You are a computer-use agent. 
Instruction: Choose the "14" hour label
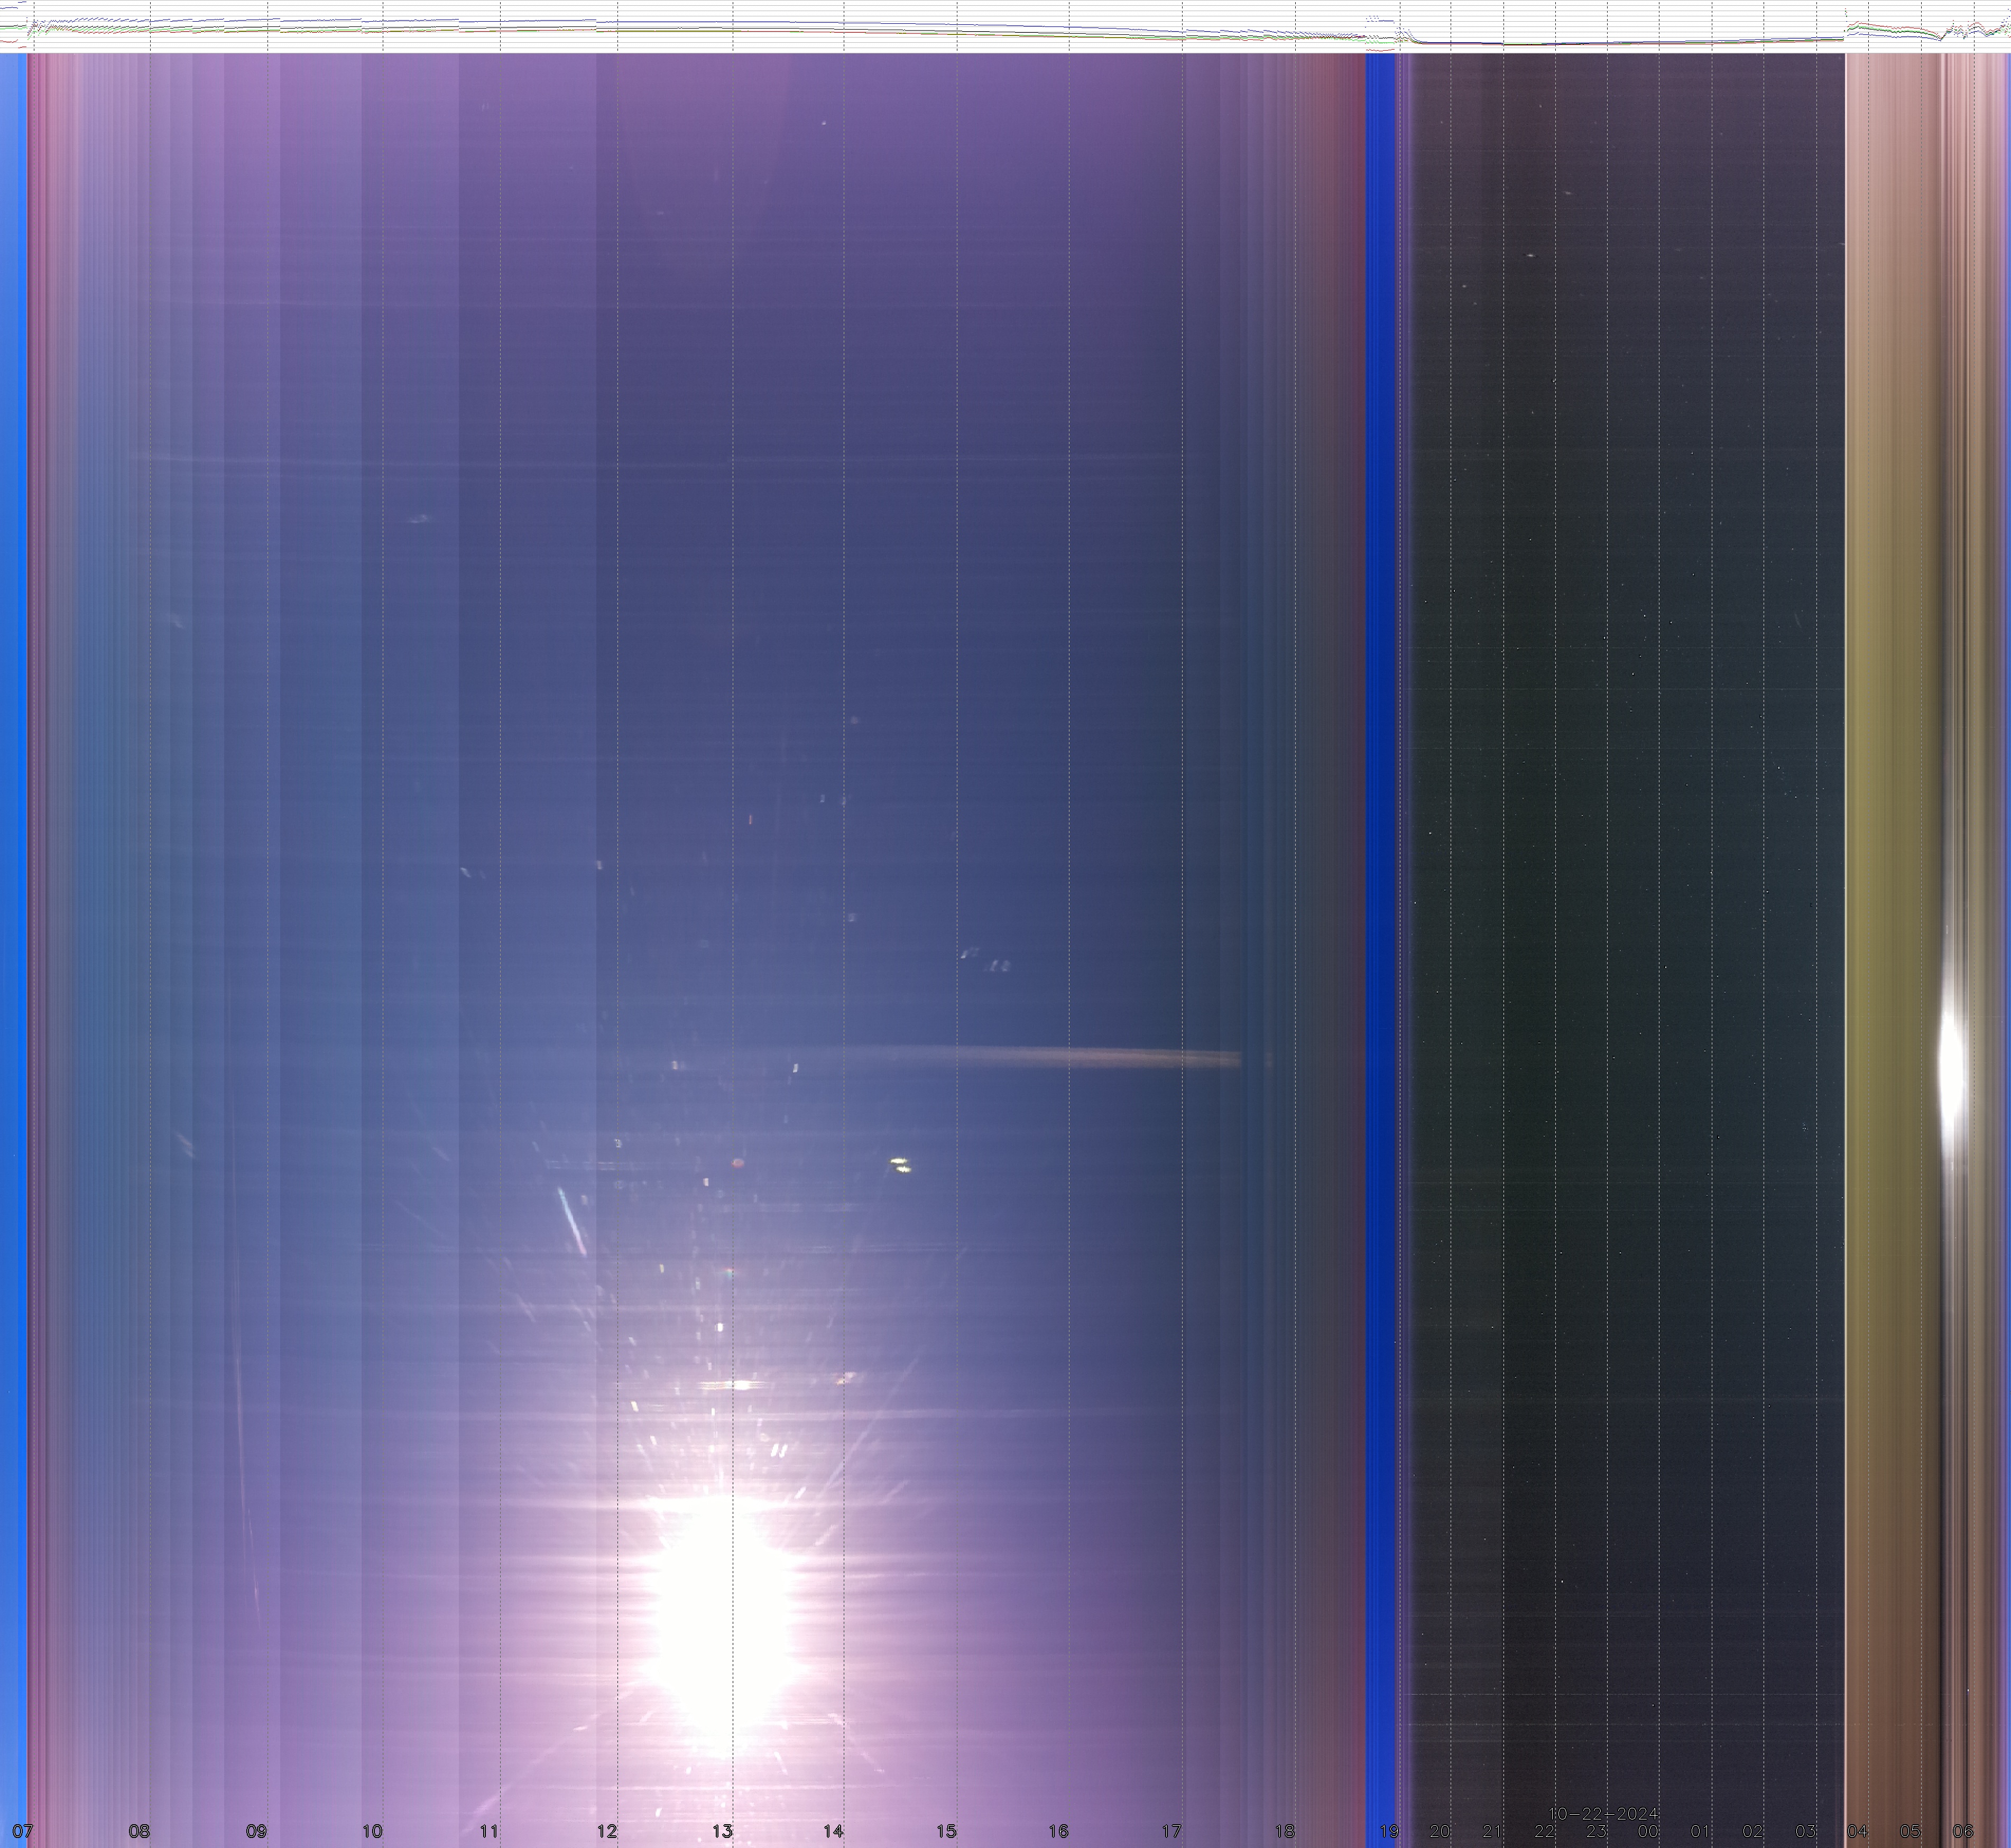click(833, 1832)
